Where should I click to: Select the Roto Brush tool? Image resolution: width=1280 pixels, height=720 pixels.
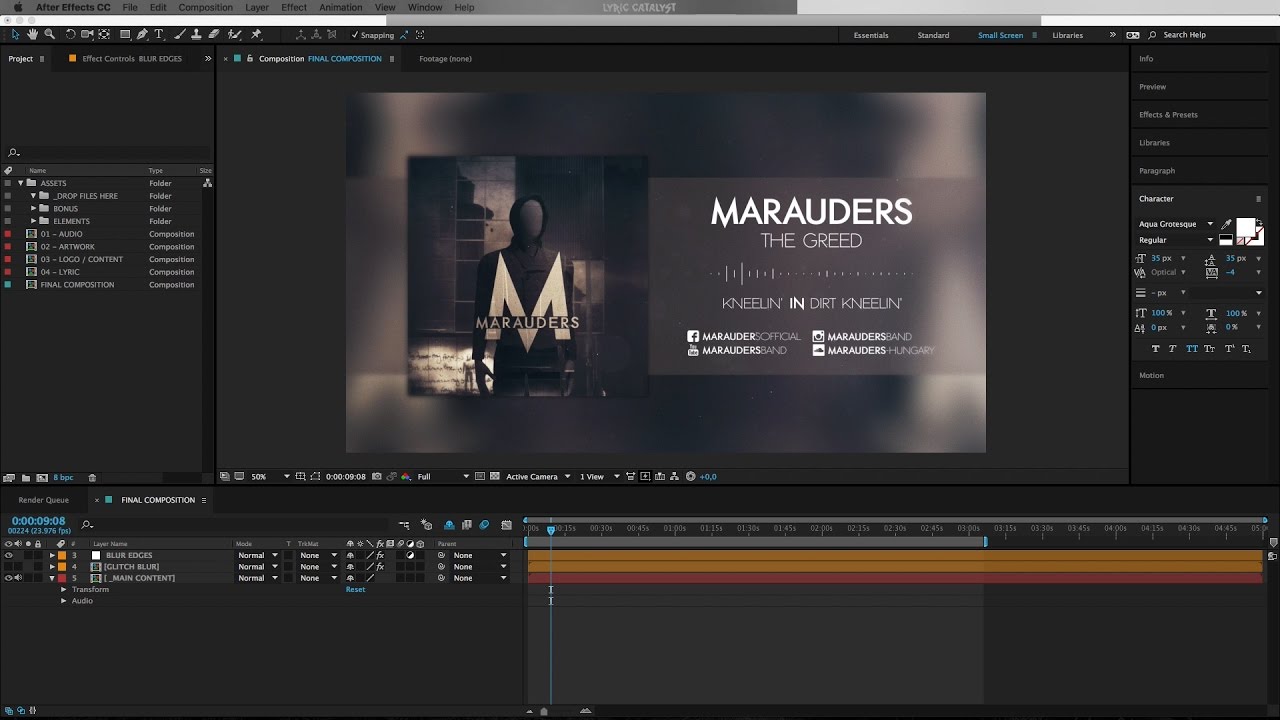point(234,34)
